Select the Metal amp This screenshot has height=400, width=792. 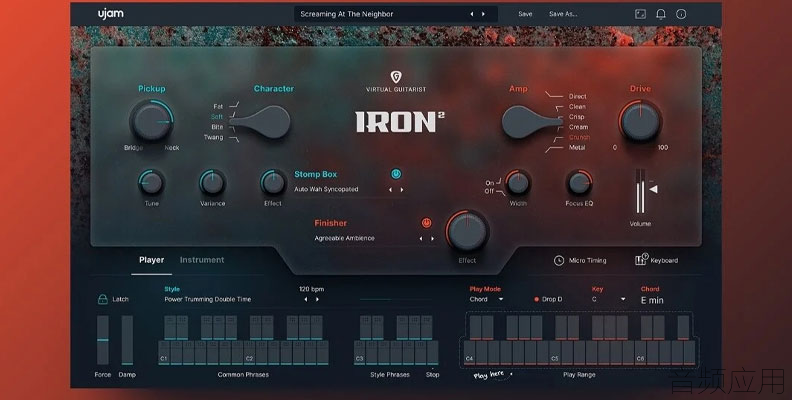click(x=577, y=147)
